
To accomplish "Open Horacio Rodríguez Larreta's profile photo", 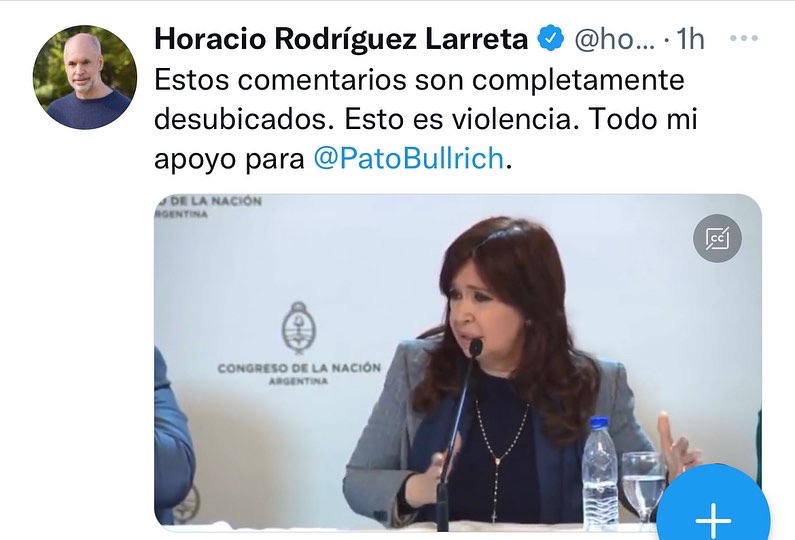I will tap(85, 77).
